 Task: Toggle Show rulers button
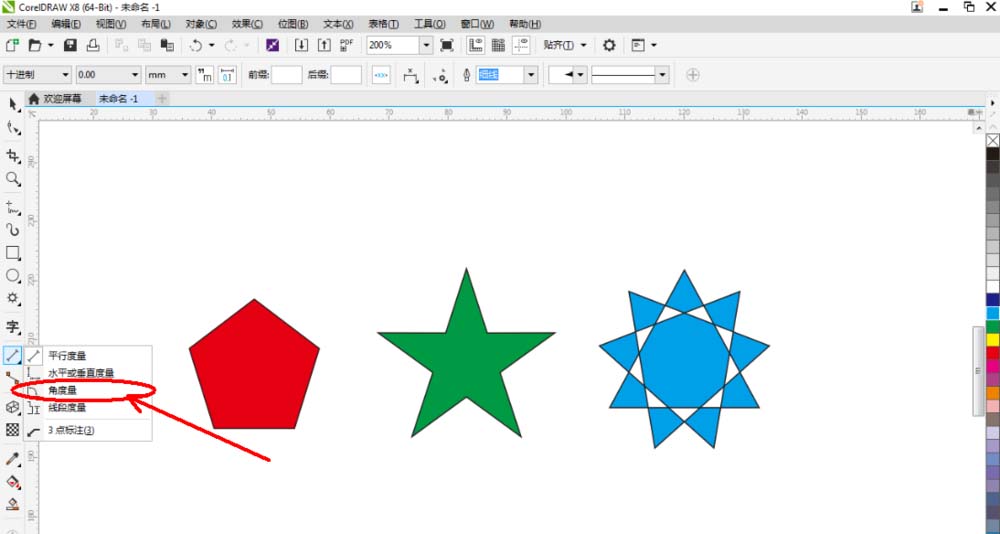pos(476,45)
